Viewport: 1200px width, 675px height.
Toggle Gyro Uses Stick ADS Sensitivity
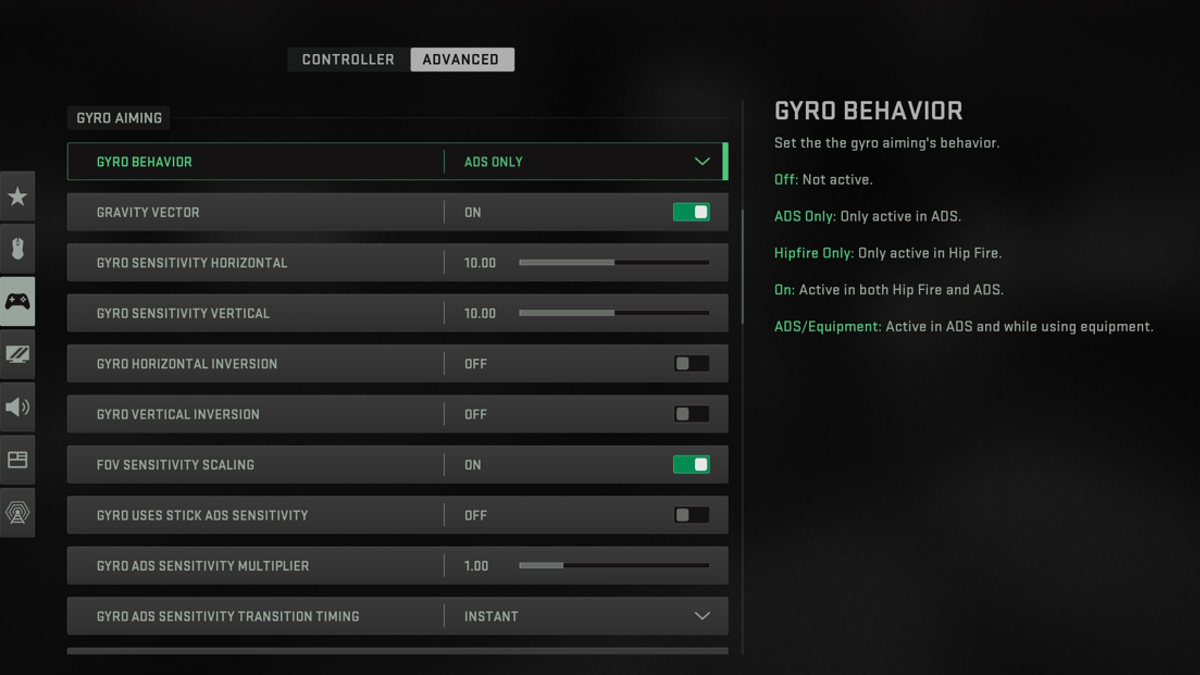coord(691,515)
